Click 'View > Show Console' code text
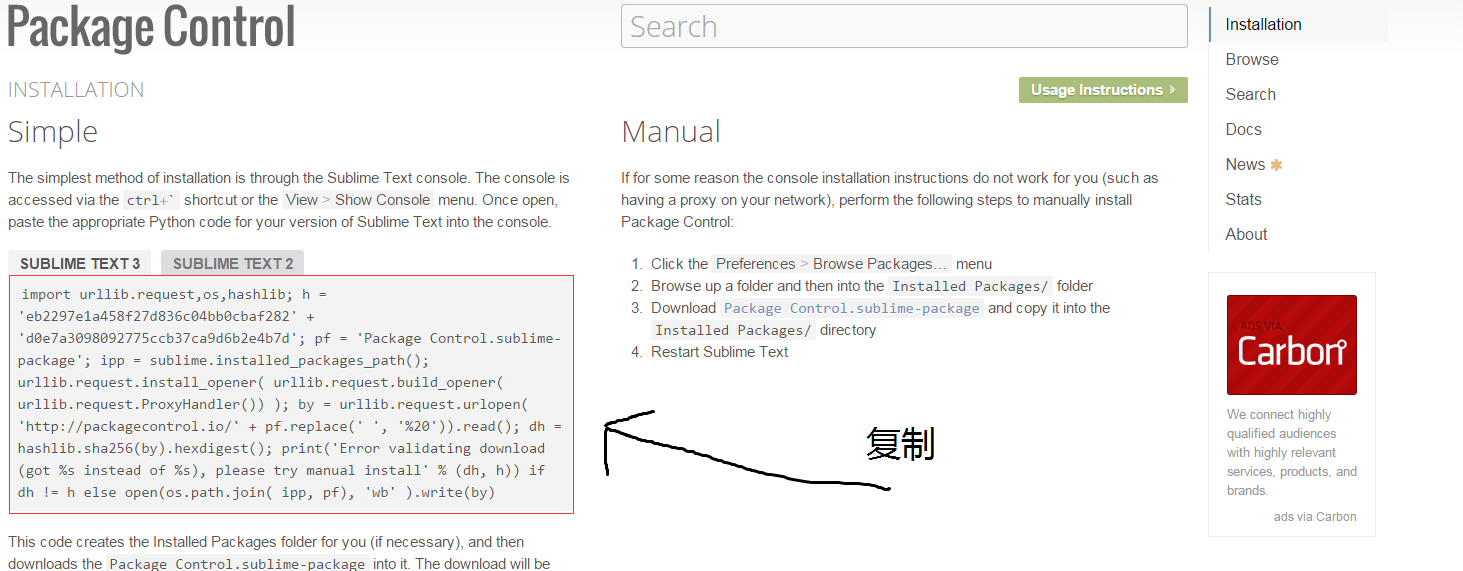1463x571 pixels. [x=358, y=200]
